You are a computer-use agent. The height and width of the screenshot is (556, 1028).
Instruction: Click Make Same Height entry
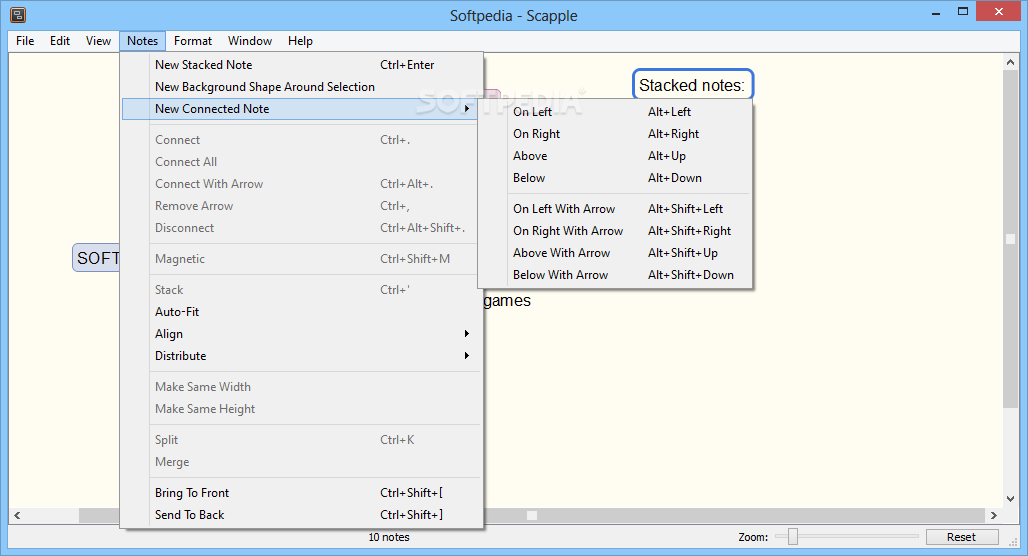(x=302, y=409)
